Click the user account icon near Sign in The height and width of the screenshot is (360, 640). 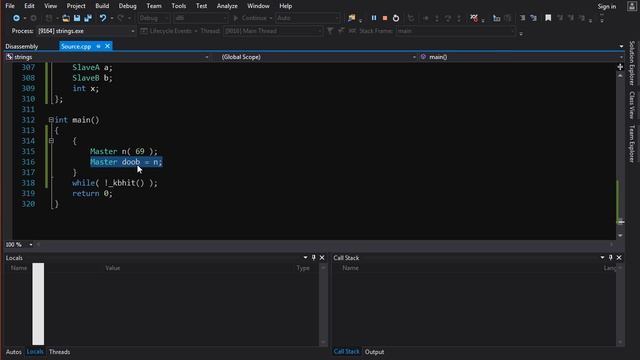(631, 6)
